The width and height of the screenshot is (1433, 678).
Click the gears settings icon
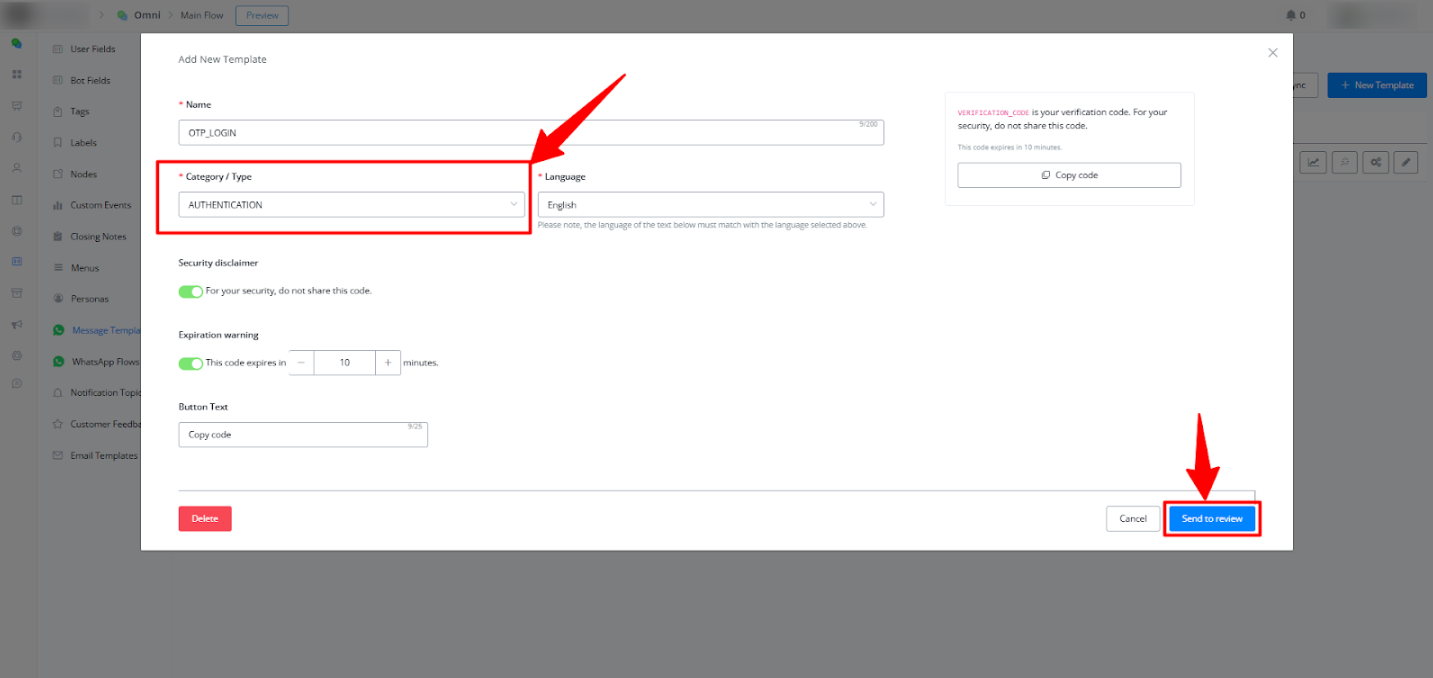1376,162
